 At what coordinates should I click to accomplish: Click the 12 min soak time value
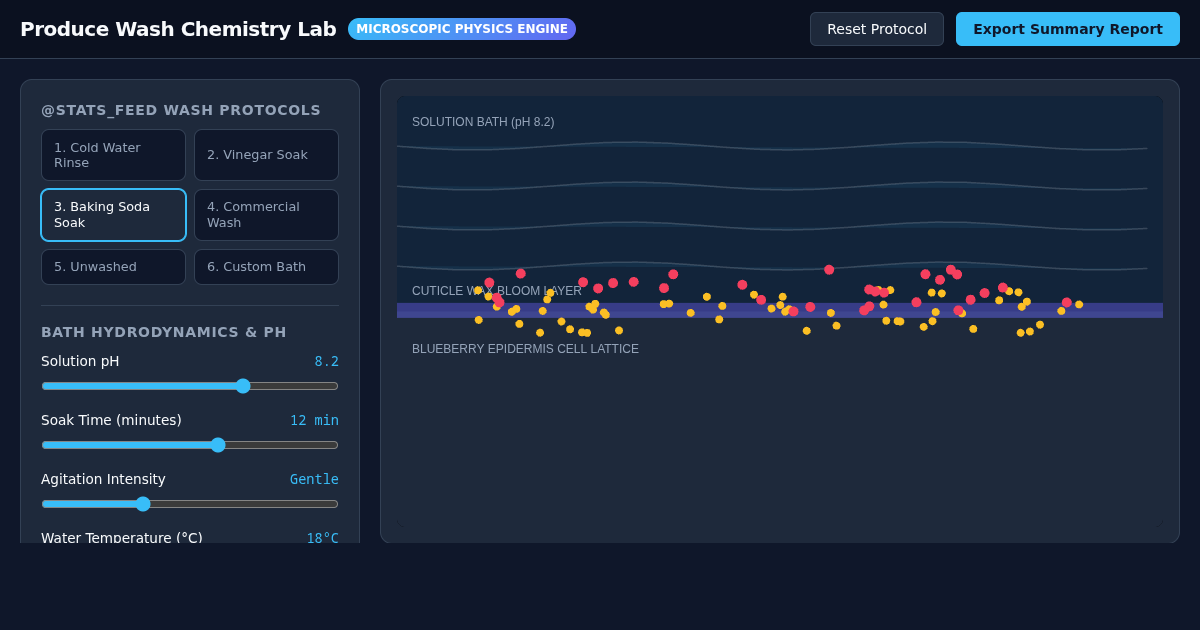pyautogui.click(x=314, y=421)
